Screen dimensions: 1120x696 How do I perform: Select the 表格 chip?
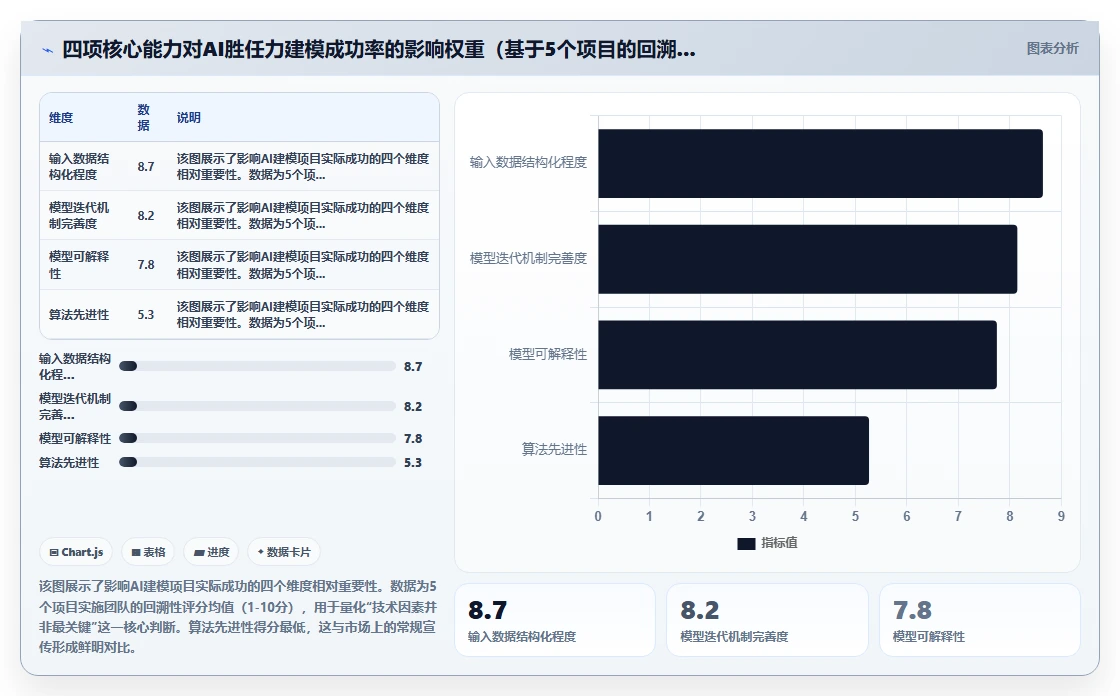[x=149, y=552]
